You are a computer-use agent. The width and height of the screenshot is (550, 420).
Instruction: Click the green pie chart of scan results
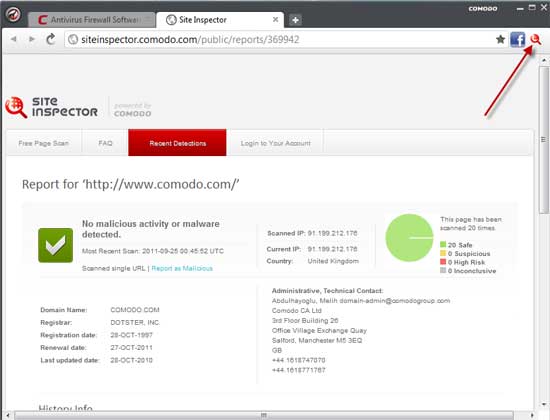pos(409,238)
